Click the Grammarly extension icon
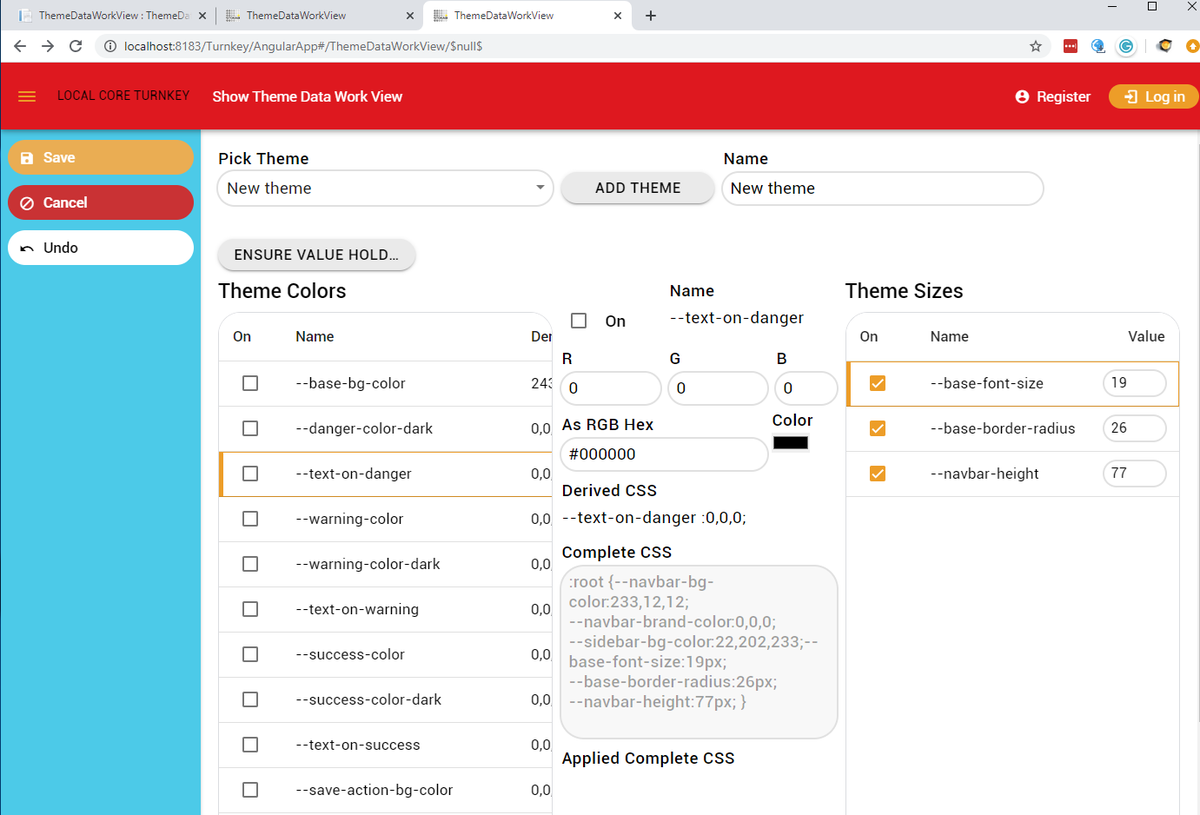Image resolution: width=1200 pixels, height=815 pixels. click(x=1126, y=46)
